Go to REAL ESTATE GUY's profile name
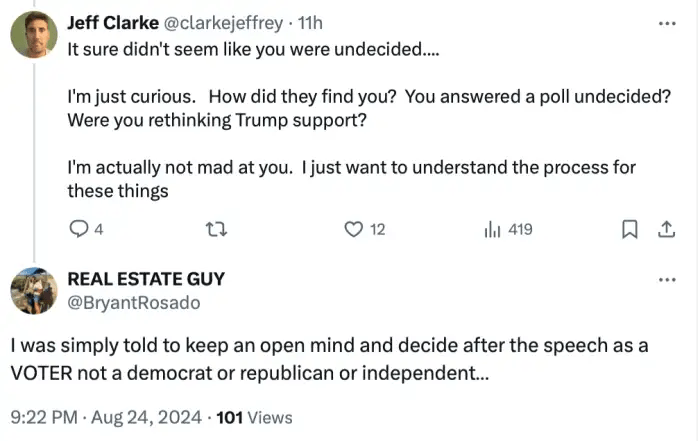This screenshot has height=441, width=700. (146, 279)
